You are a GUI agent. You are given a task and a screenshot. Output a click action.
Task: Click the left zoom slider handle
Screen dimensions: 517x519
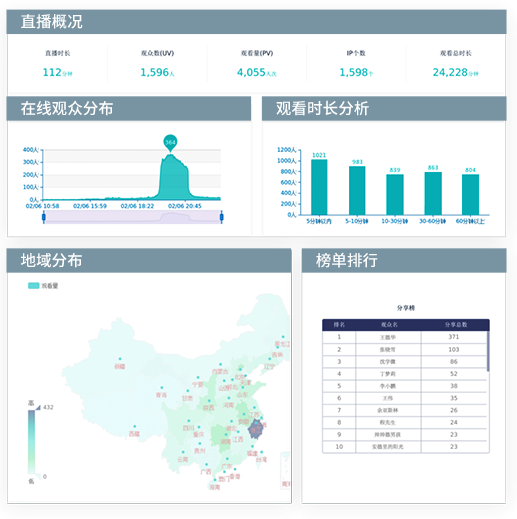pyautogui.click(x=44, y=217)
